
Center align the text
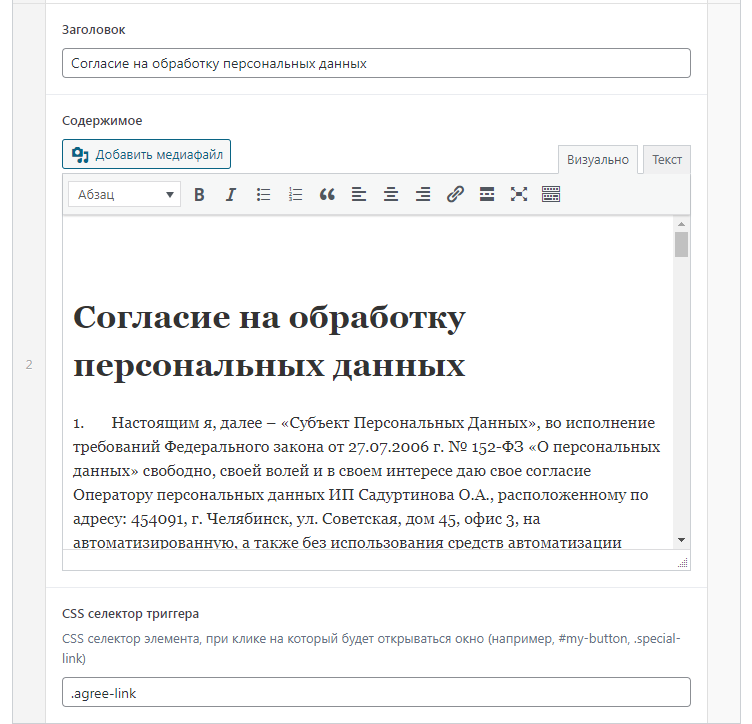[391, 195]
